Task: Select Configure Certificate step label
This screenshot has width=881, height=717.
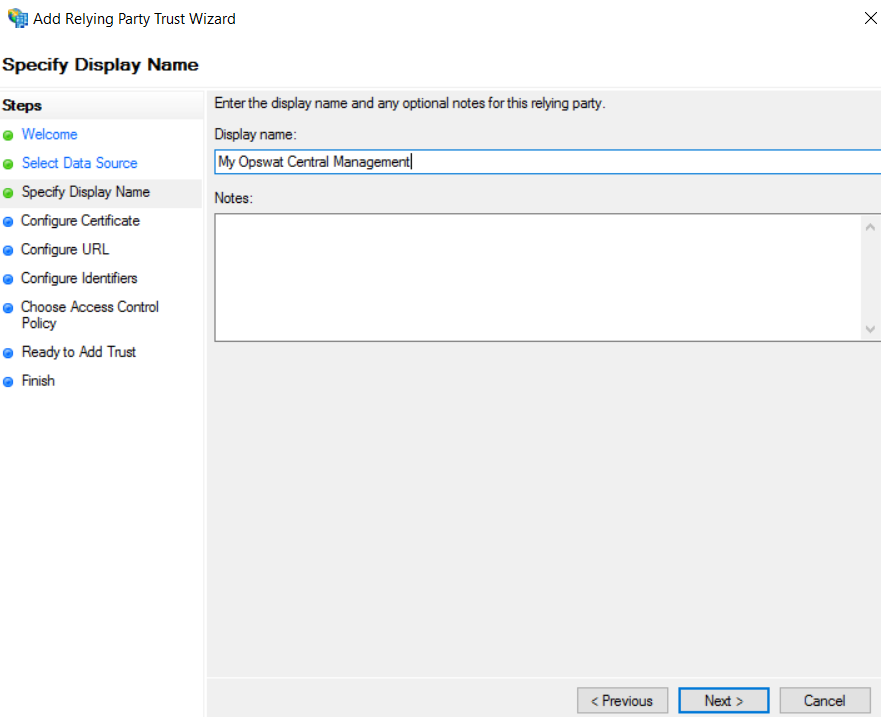Action: (x=80, y=221)
